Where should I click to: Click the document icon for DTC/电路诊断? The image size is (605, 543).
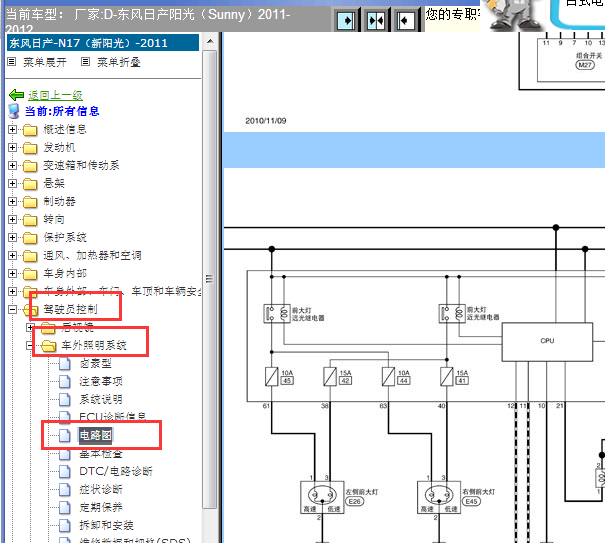click(64, 472)
